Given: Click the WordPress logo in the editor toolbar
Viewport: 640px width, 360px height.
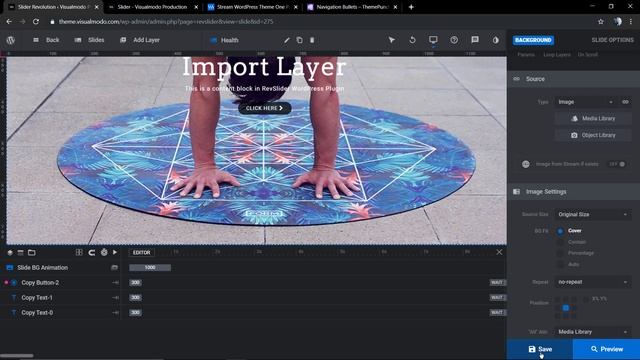Looking at the screenshot, I should [x=11, y=40].
